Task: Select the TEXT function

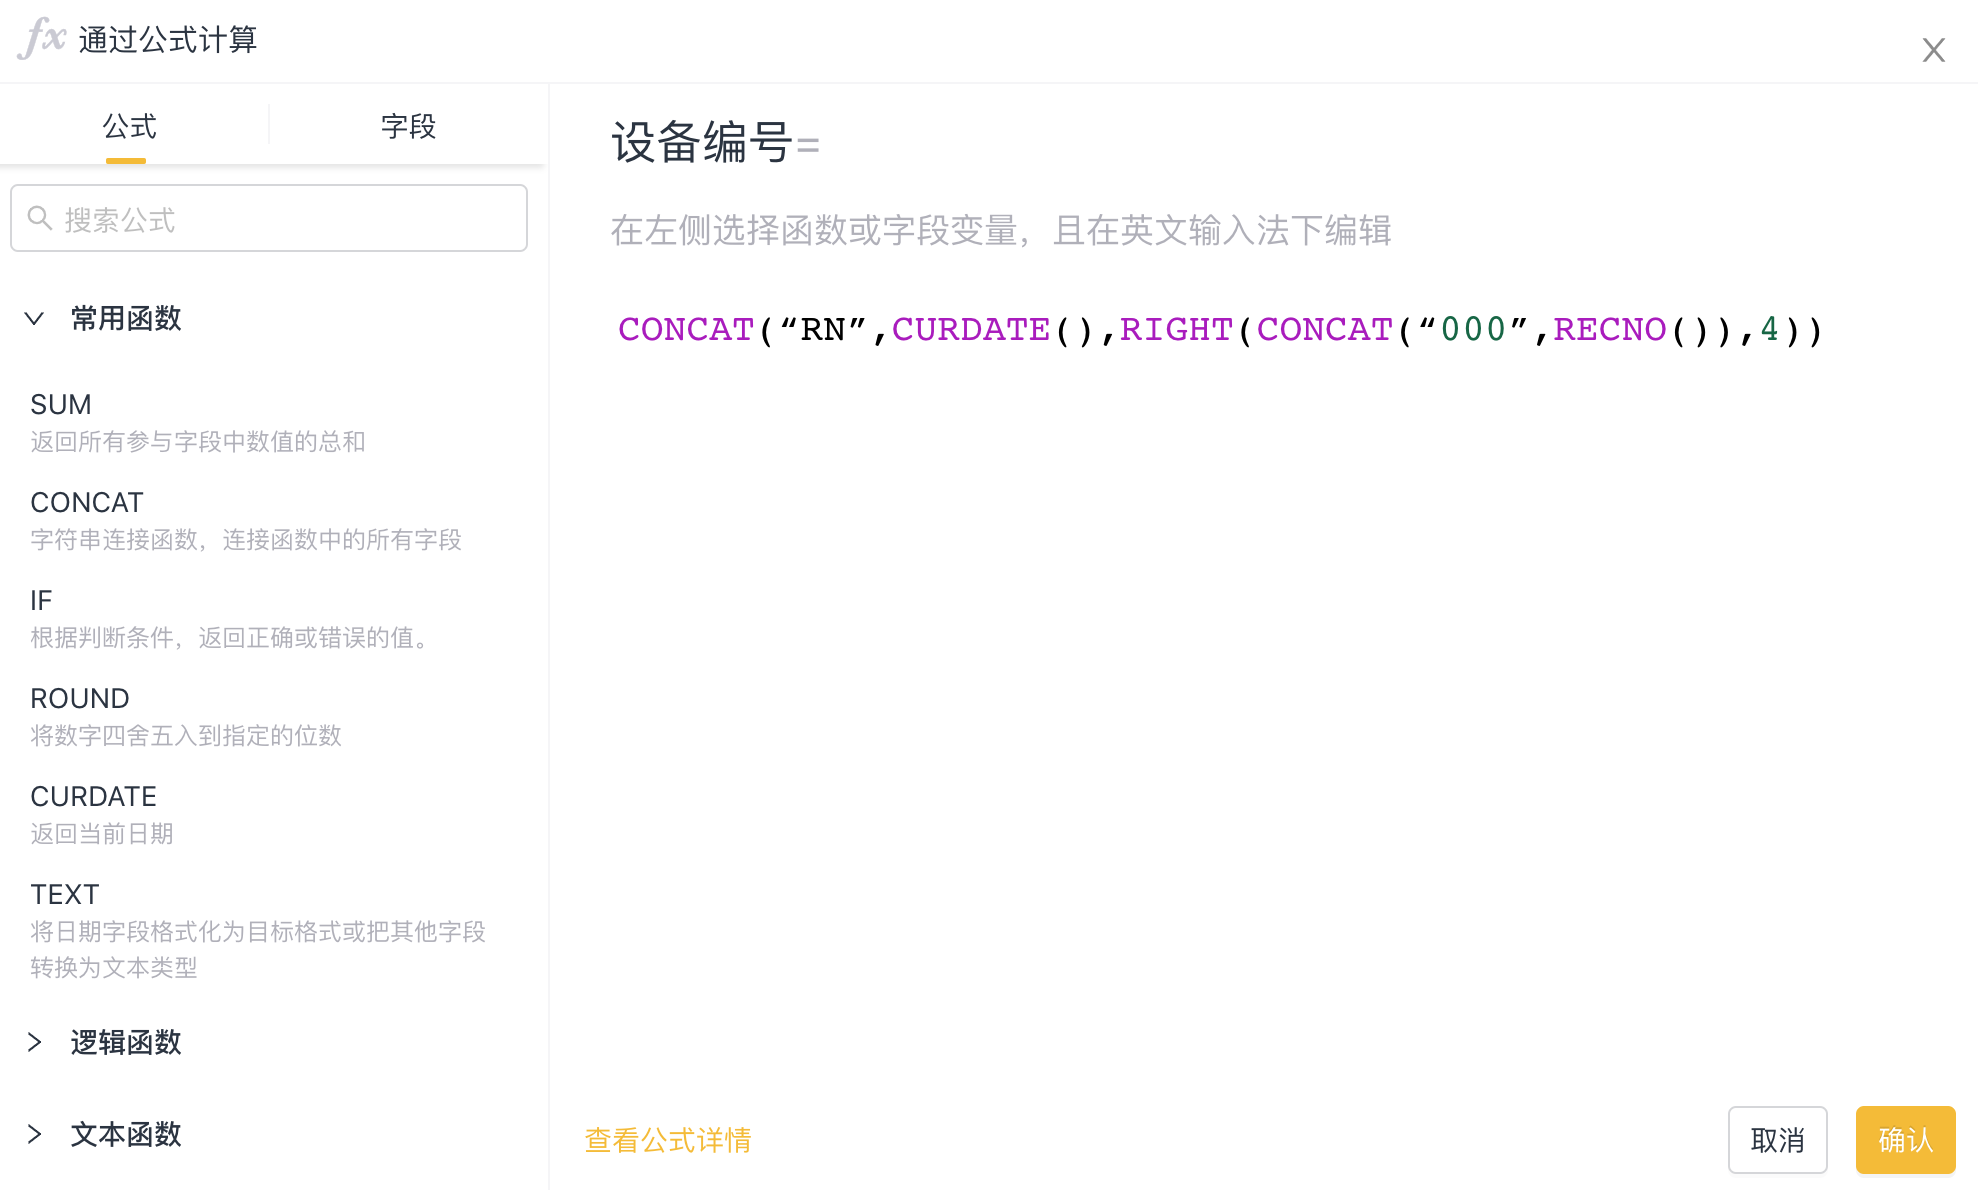Action: (65, 895)
